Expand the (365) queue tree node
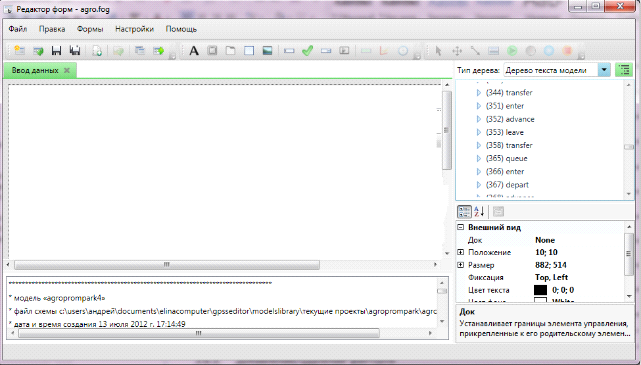Image resolution: width=641 pixels, height=365 pixels. coord(479,158)
